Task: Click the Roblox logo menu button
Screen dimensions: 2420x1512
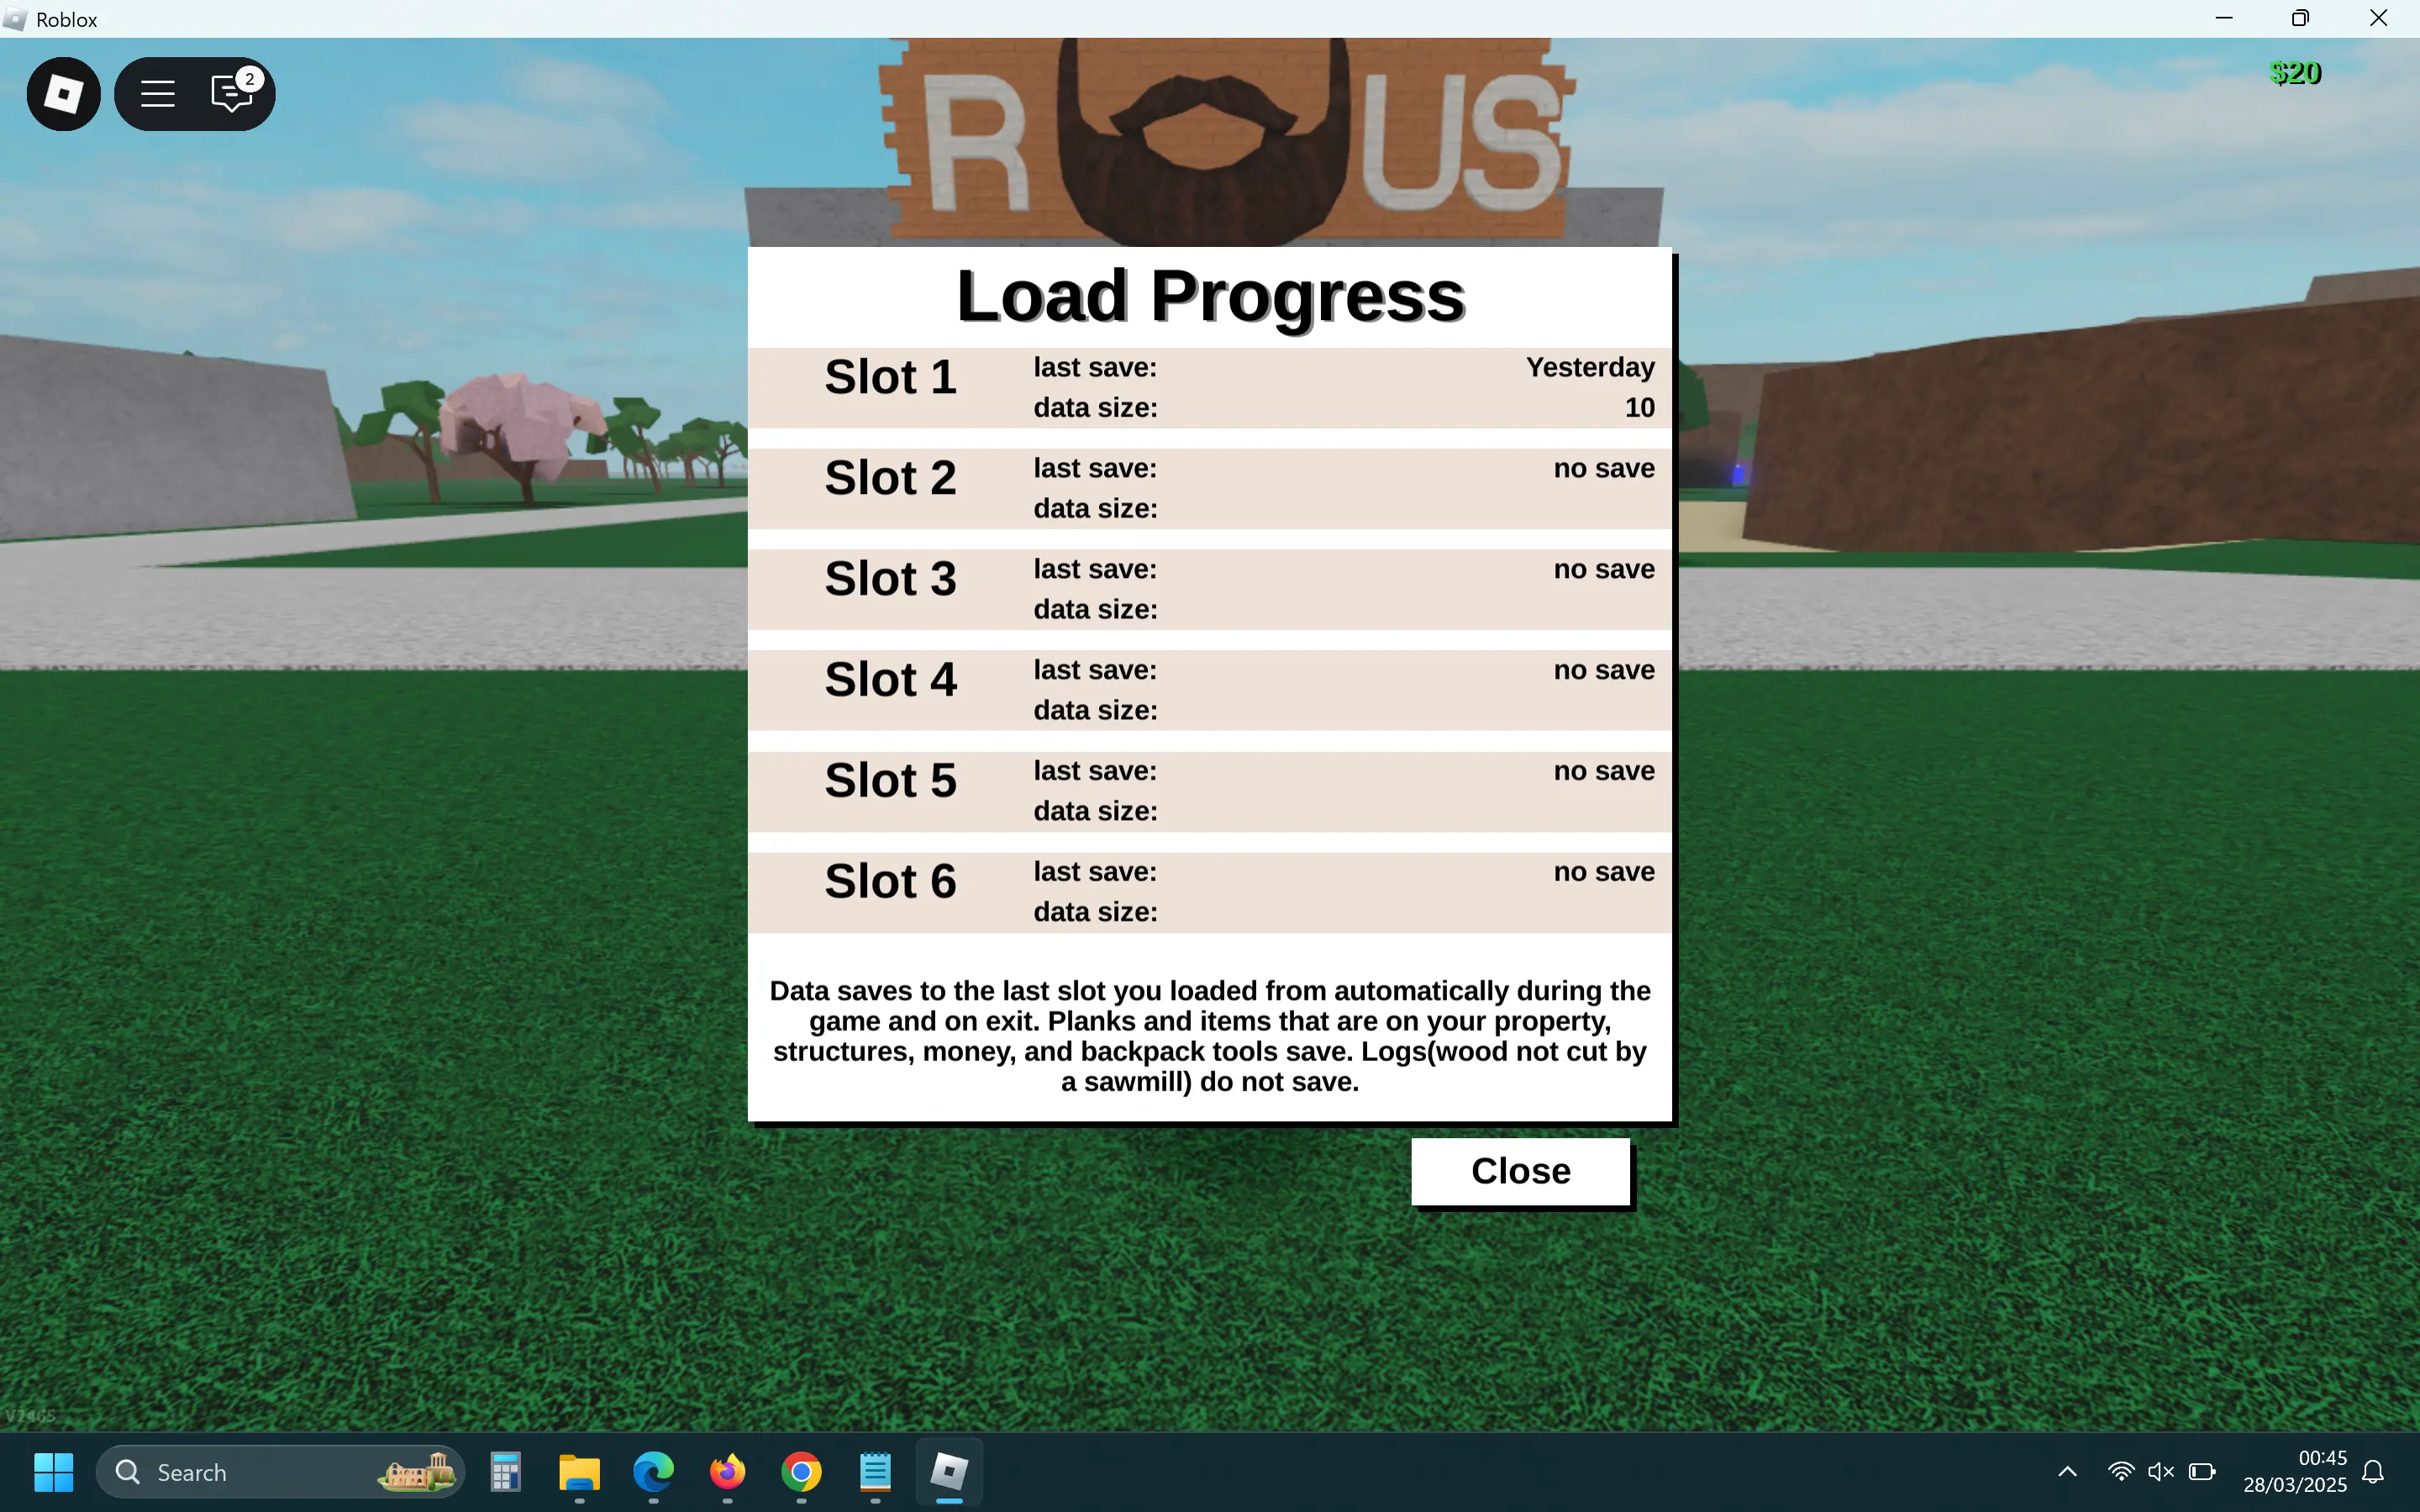Action: click(x=63, y=94)
